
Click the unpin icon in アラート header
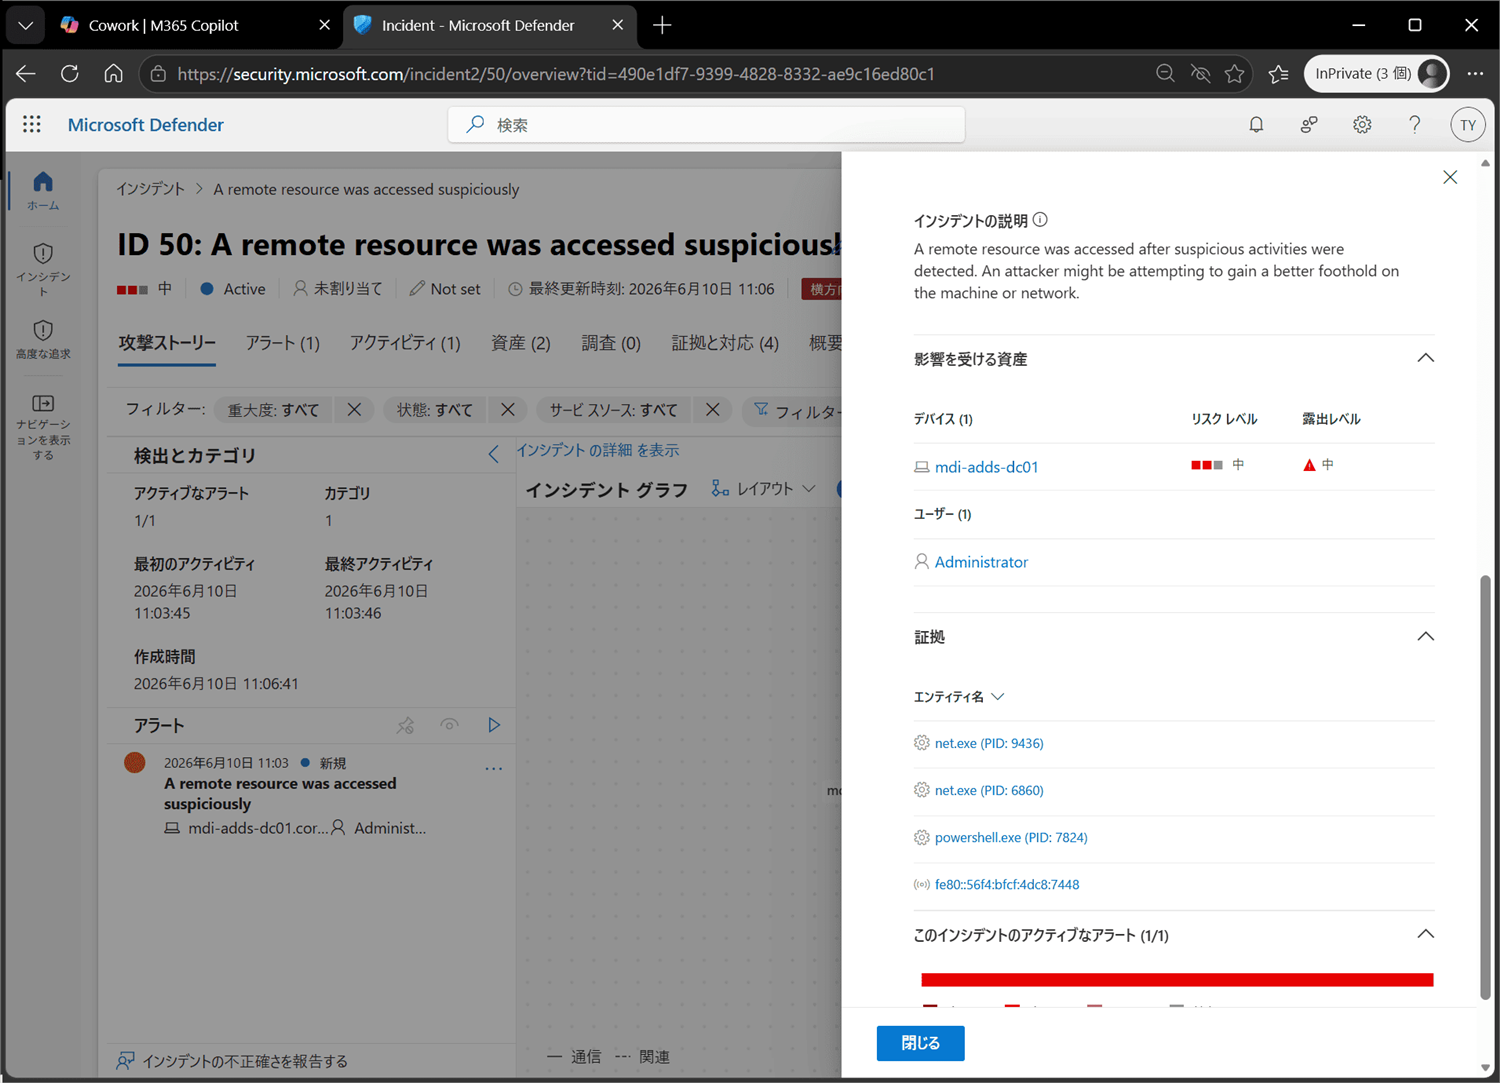click(405, 726)
